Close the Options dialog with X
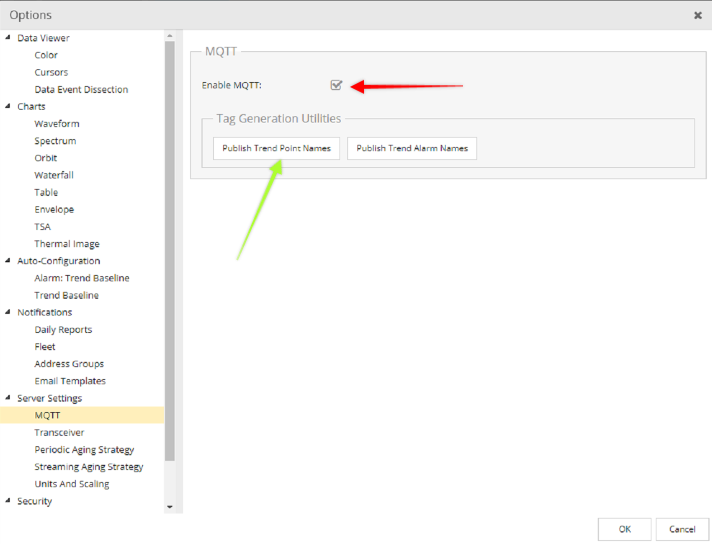The width and height of the screenshot is (712, 544). 698,15
